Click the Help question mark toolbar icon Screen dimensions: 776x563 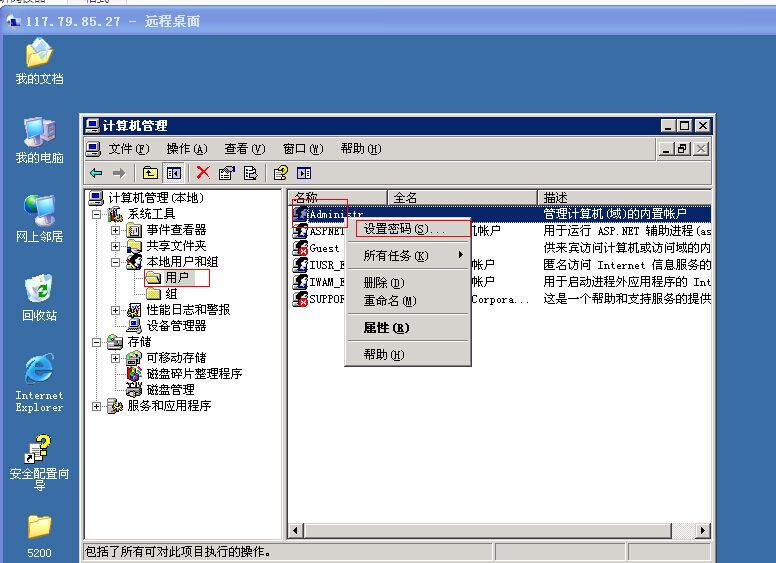(281, 173)
